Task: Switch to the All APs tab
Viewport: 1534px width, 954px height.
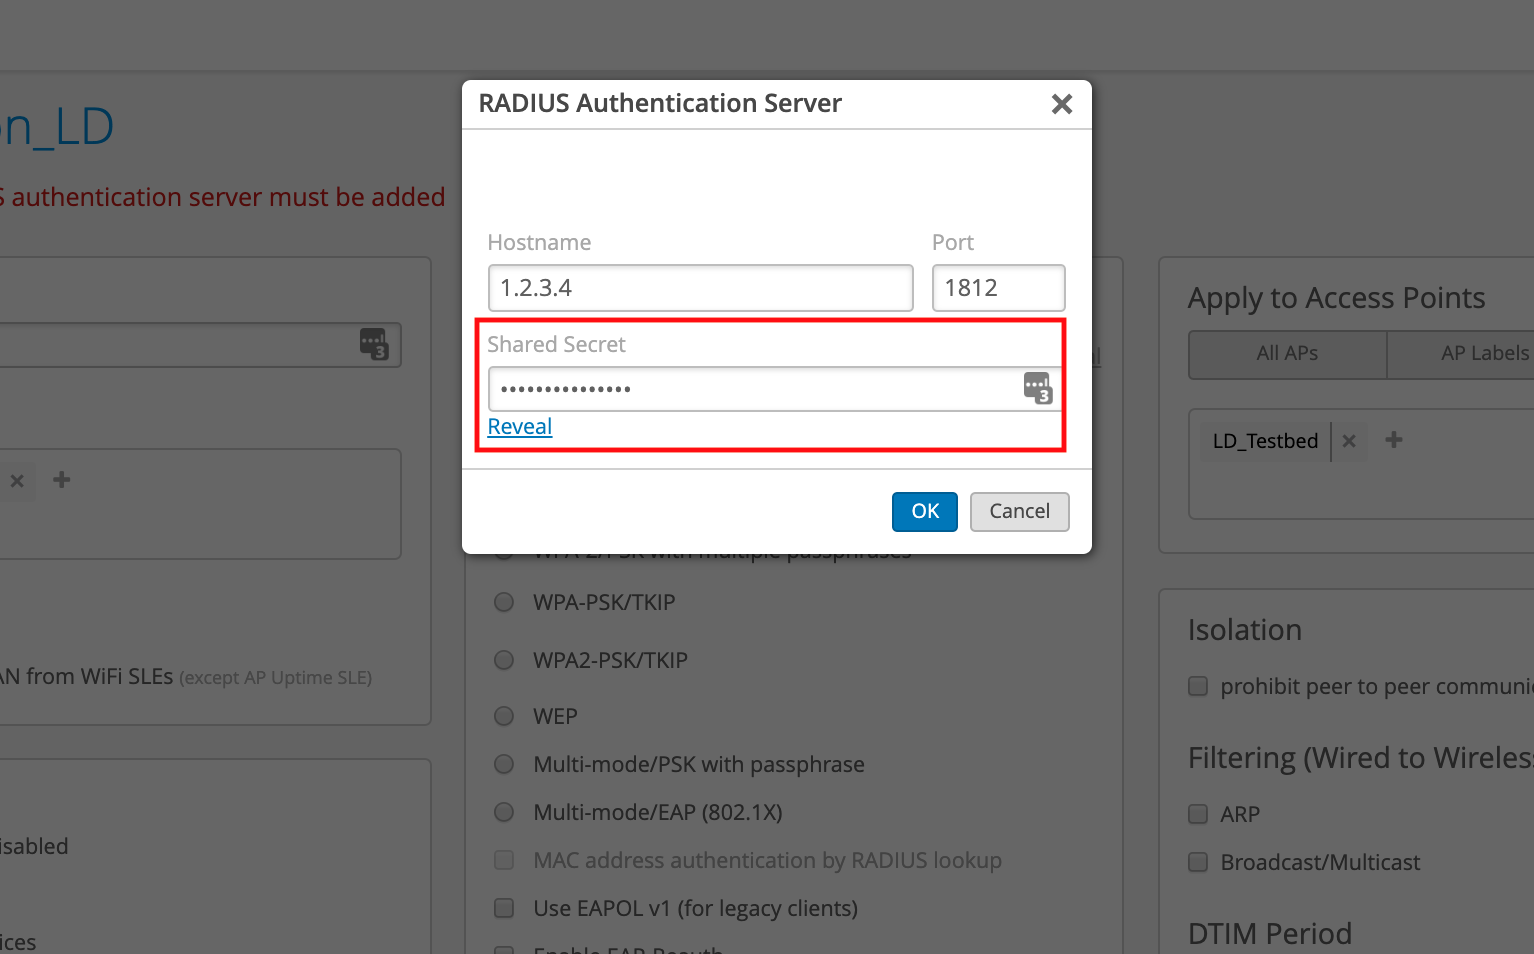Action: [x=1287, y=354]
